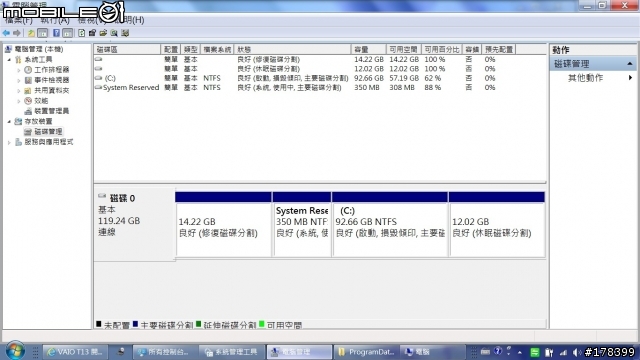The width and height of the screenshot is (640, 360).
Task: Select the 12.02 GB hibernation partition block
Action: pyautogui.click(x=497, y=224)
